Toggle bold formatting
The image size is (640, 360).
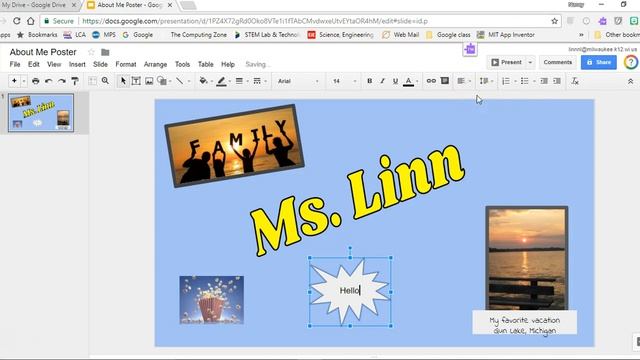tap(369, 81)
